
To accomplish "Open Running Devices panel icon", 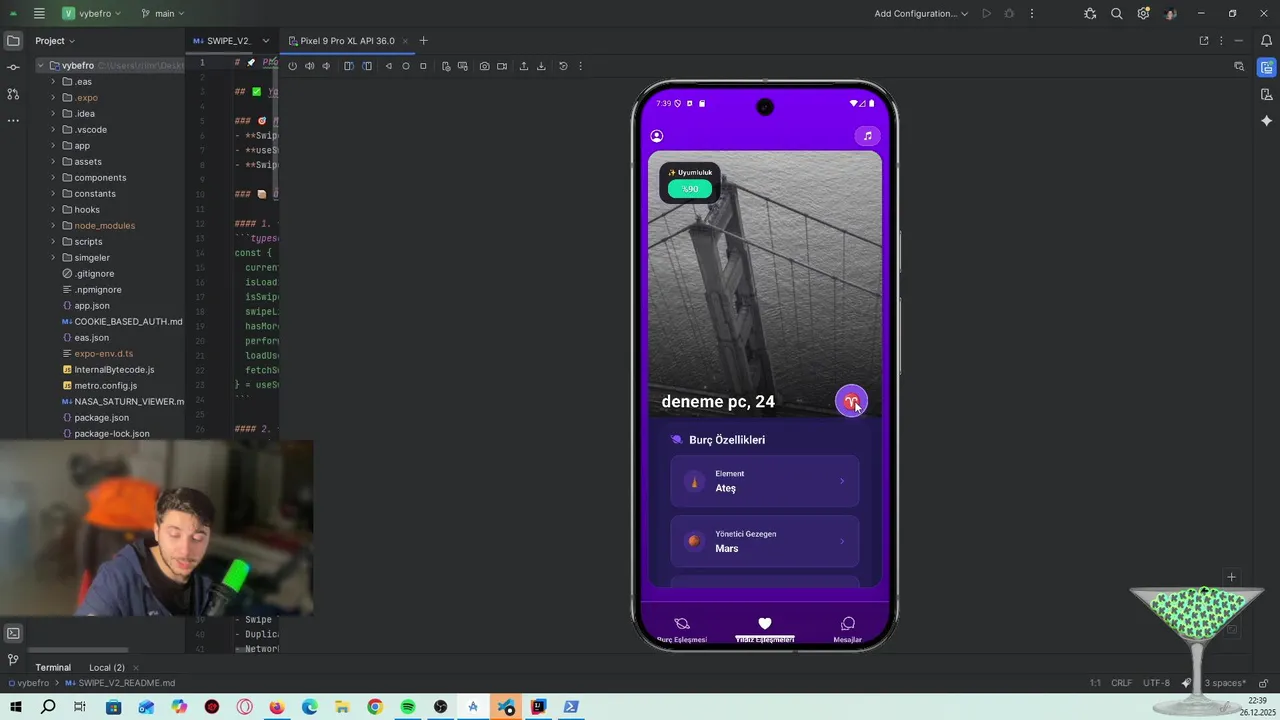I will point(1266,67).
